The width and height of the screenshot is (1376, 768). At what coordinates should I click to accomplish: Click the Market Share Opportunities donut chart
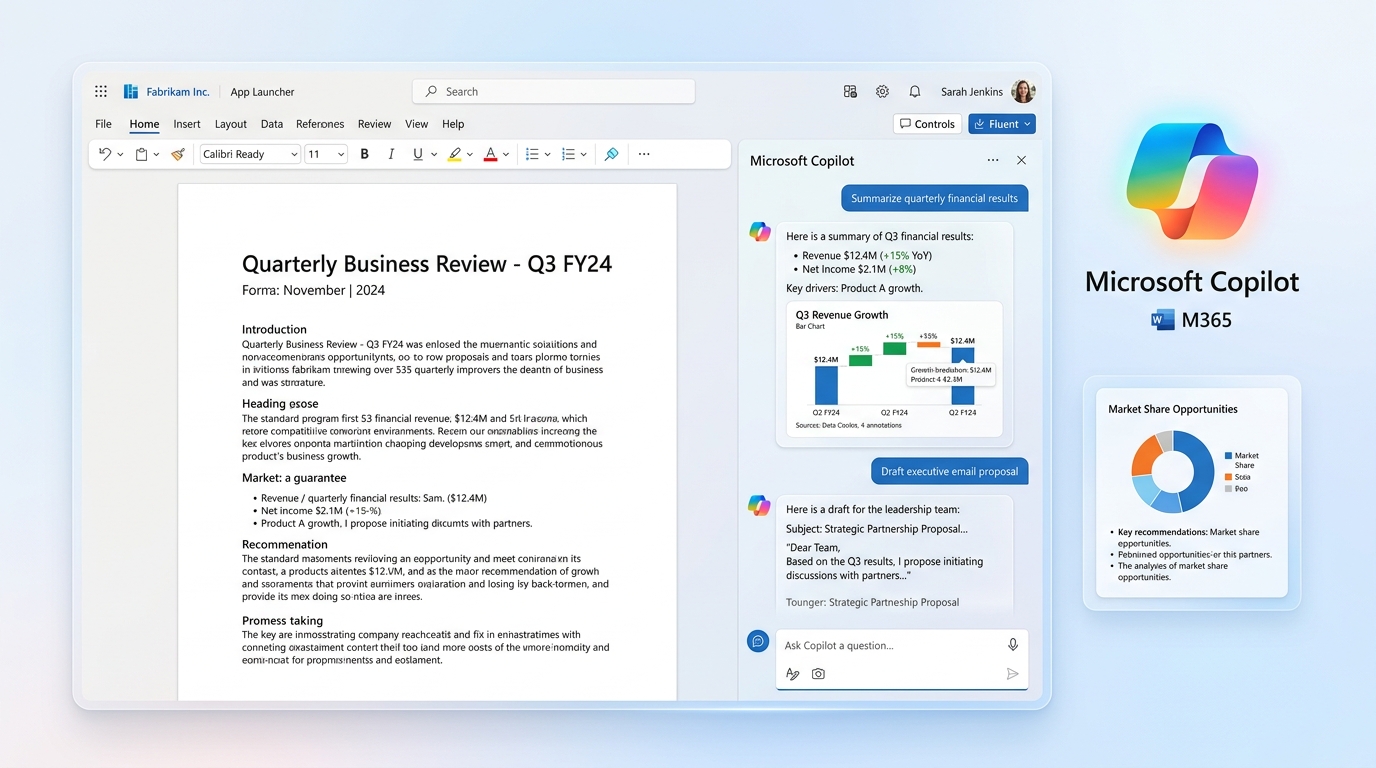point(1172,471)
